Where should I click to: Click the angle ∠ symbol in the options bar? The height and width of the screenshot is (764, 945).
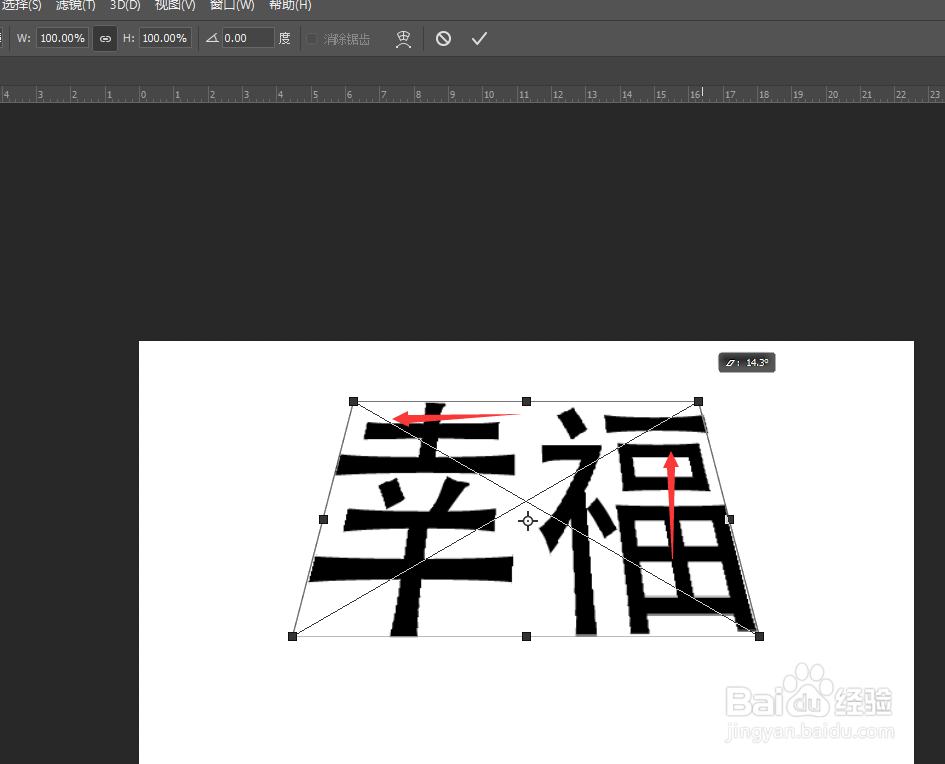click(x=211, y=38)
